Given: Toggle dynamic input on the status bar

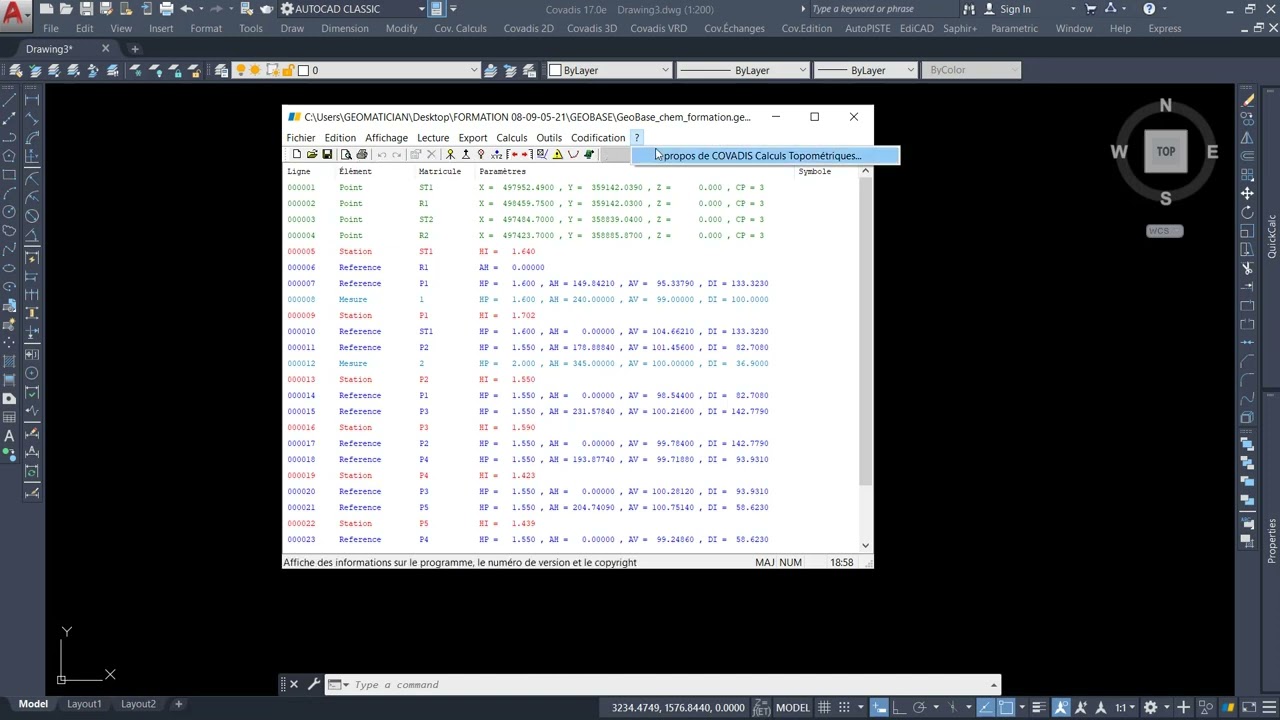Looking at the screenshot, I should (x=878, y=707).
